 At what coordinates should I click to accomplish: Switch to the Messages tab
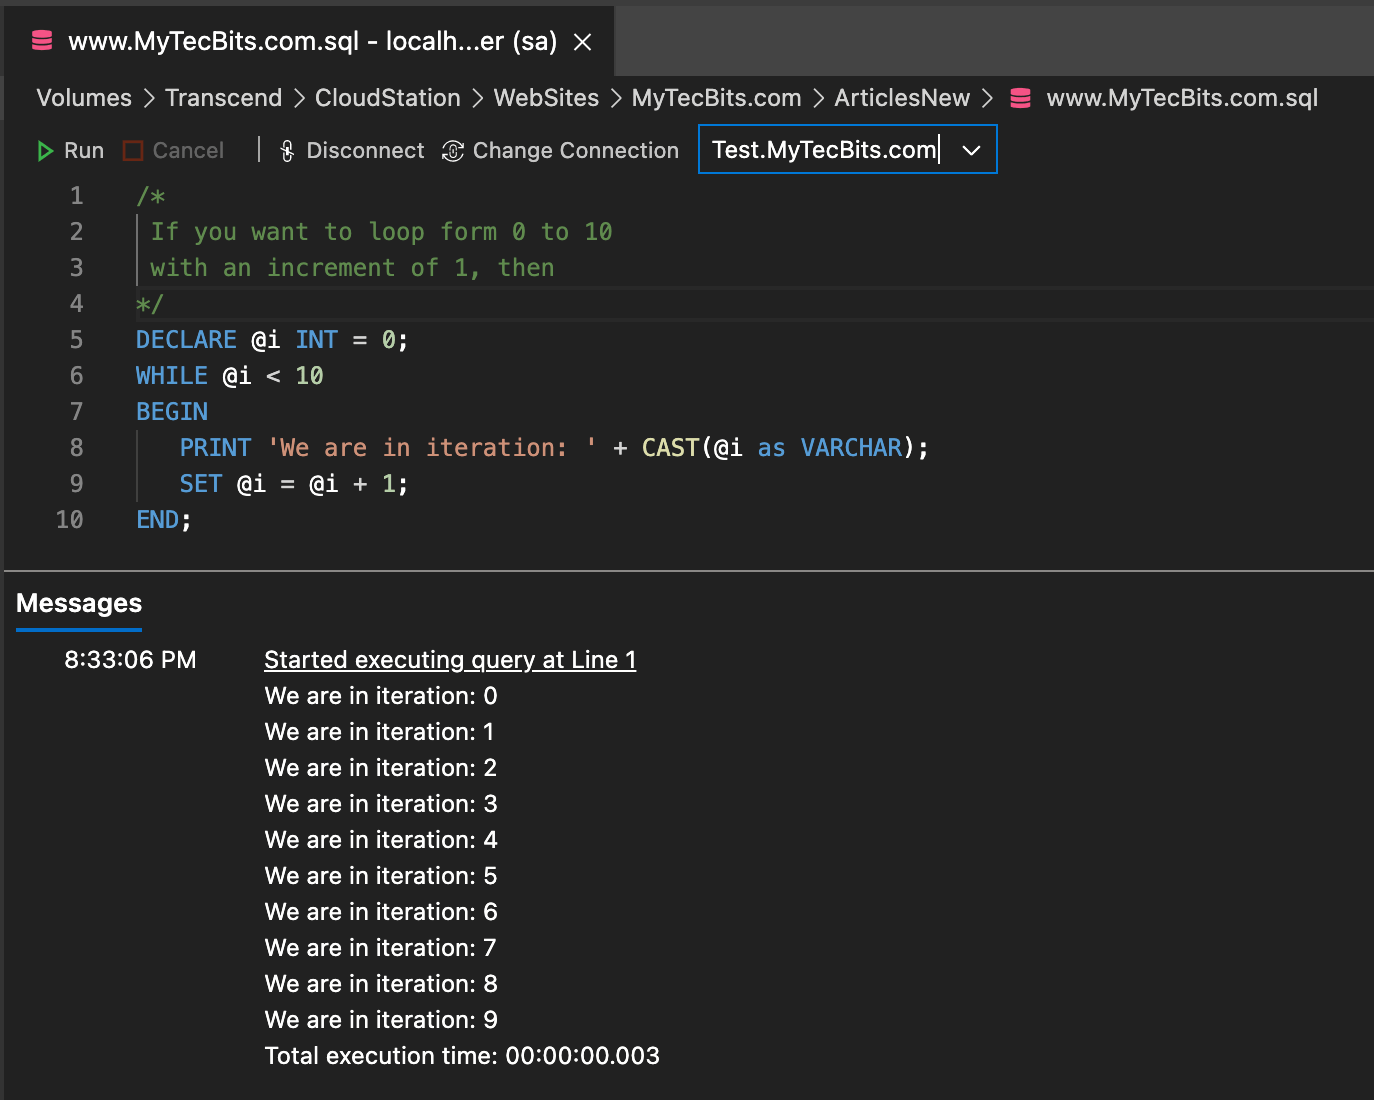tap(78, 603)
